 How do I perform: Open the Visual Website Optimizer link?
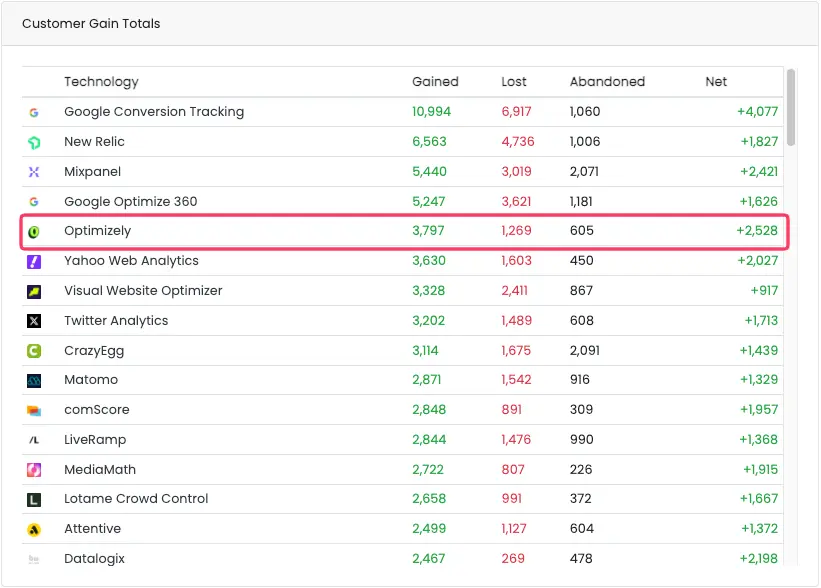tap(143, 290)
